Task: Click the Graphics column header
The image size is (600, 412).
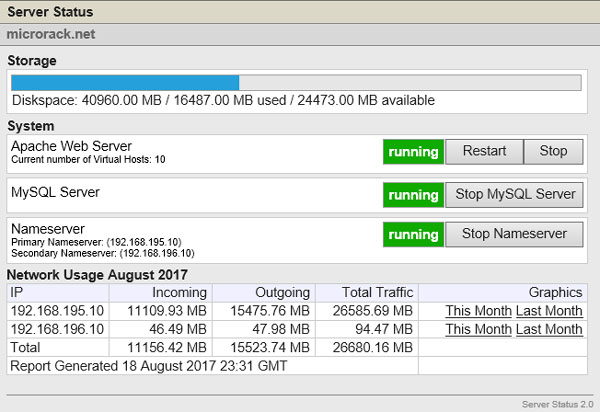Action: point(503,293)
